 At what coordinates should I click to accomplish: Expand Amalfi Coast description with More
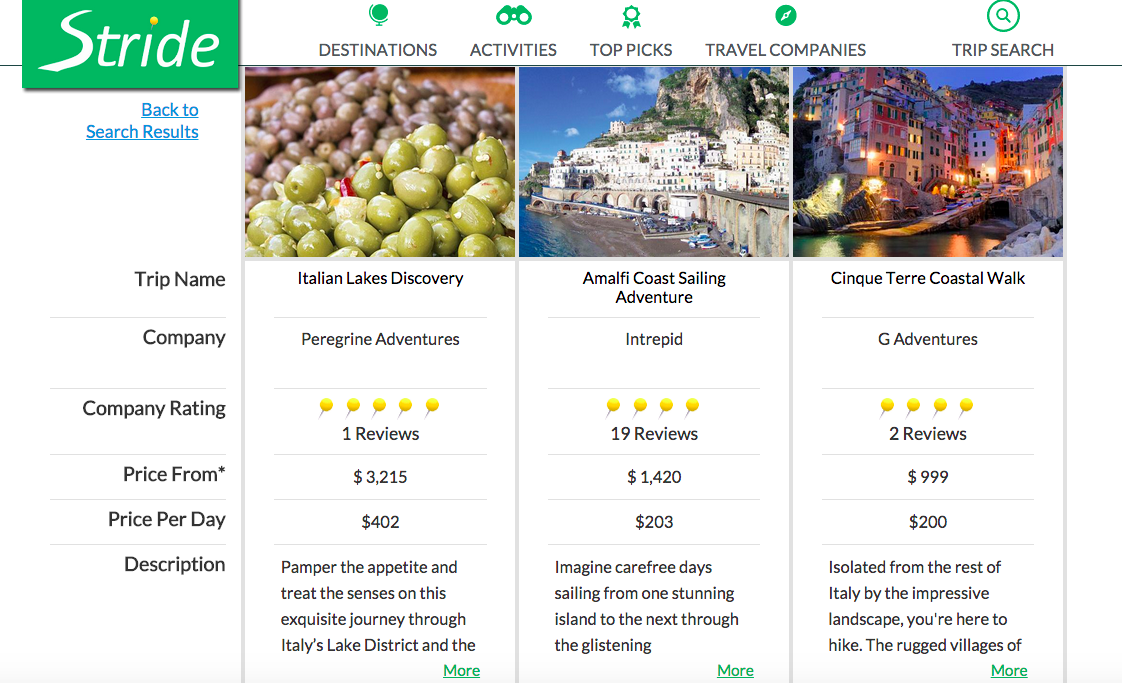click(x=735, y=670)
